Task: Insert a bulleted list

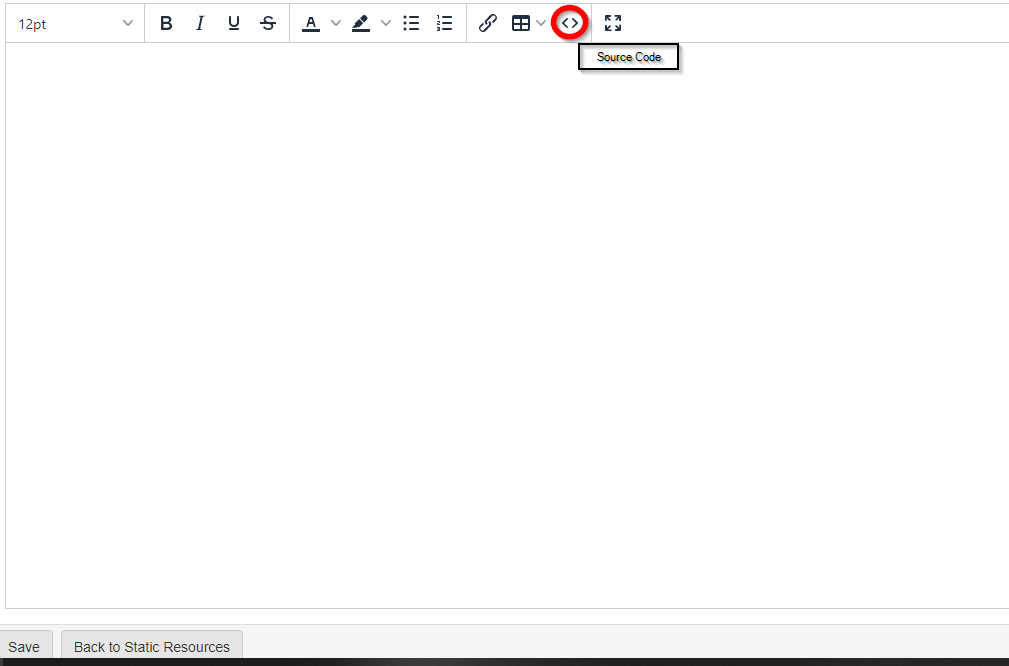Action: click(x=411, y=23)
